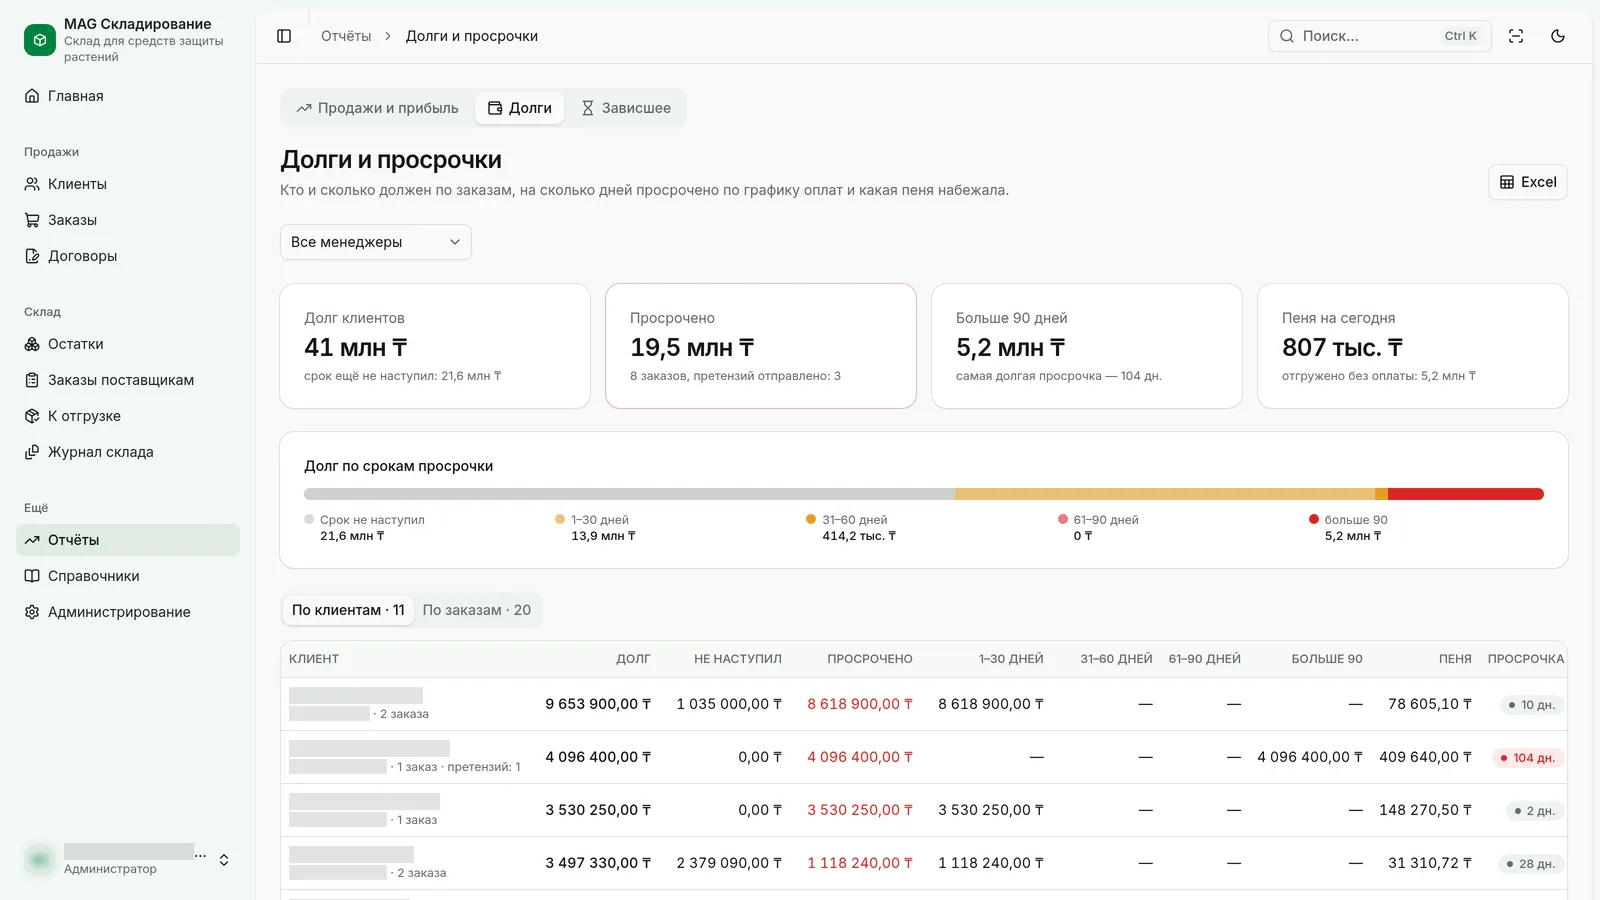The image size is (1600, 900).
Task: Switch to По заказам · 20 tab
Action: [x=477, y=610]
